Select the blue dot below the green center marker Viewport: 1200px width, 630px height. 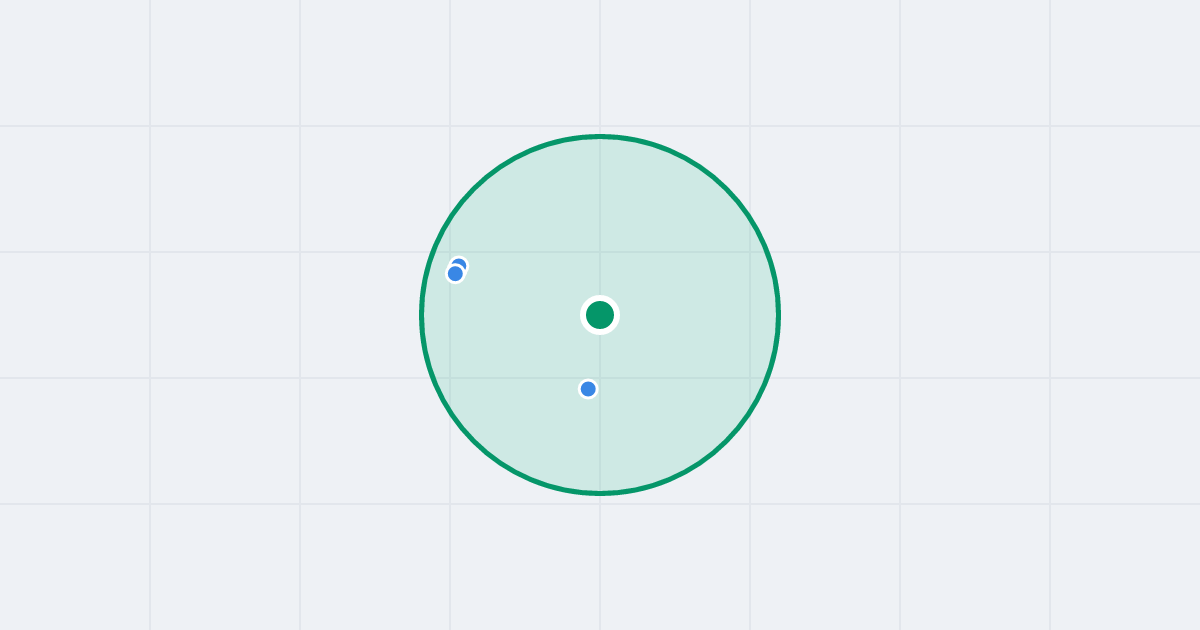point(588,389)
